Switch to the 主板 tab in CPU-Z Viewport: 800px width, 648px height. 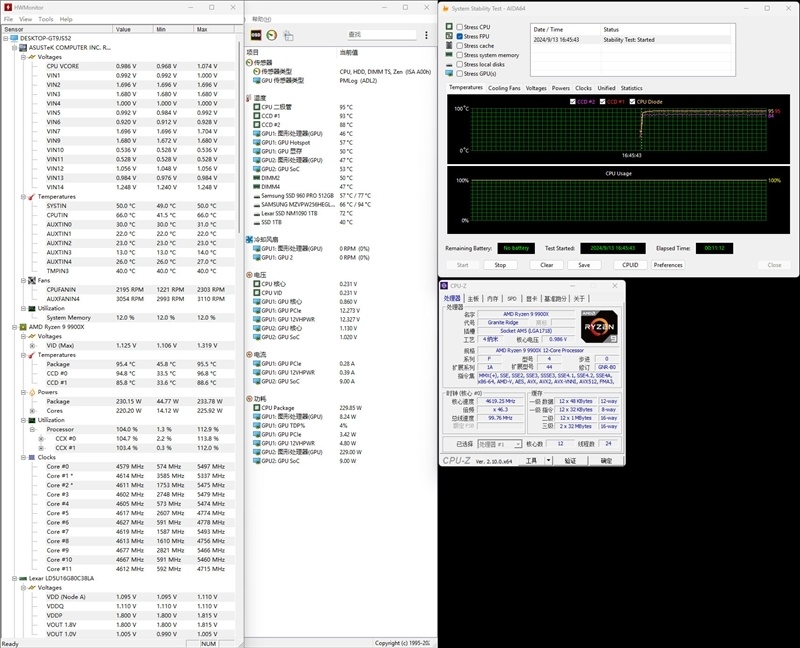click(x=473, y=298)
